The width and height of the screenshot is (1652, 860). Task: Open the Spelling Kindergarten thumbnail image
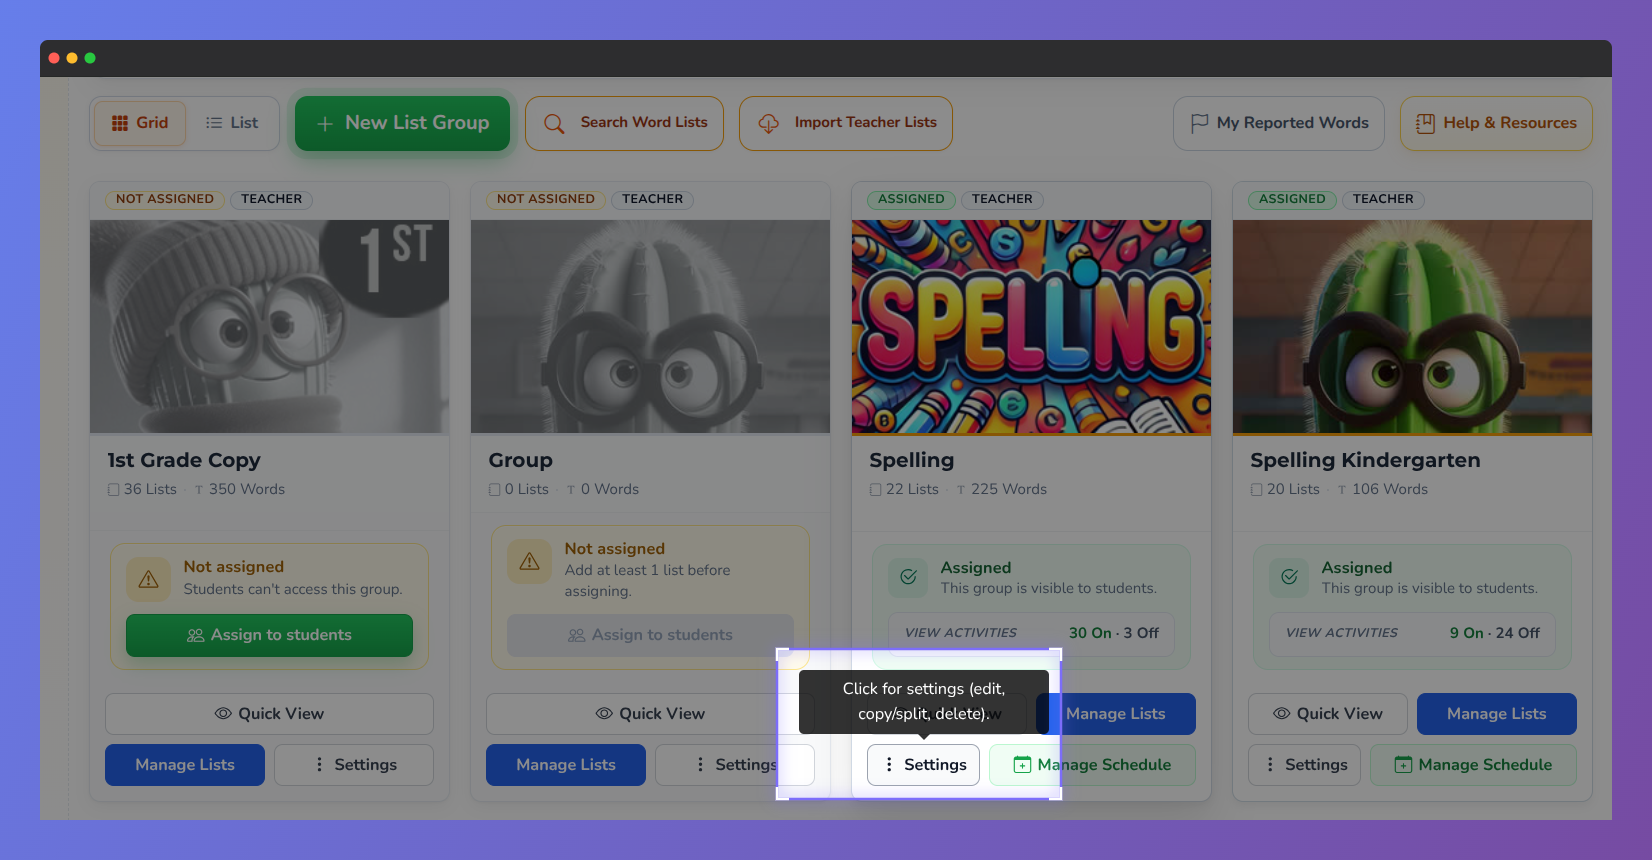click(x=1413, y=327)
